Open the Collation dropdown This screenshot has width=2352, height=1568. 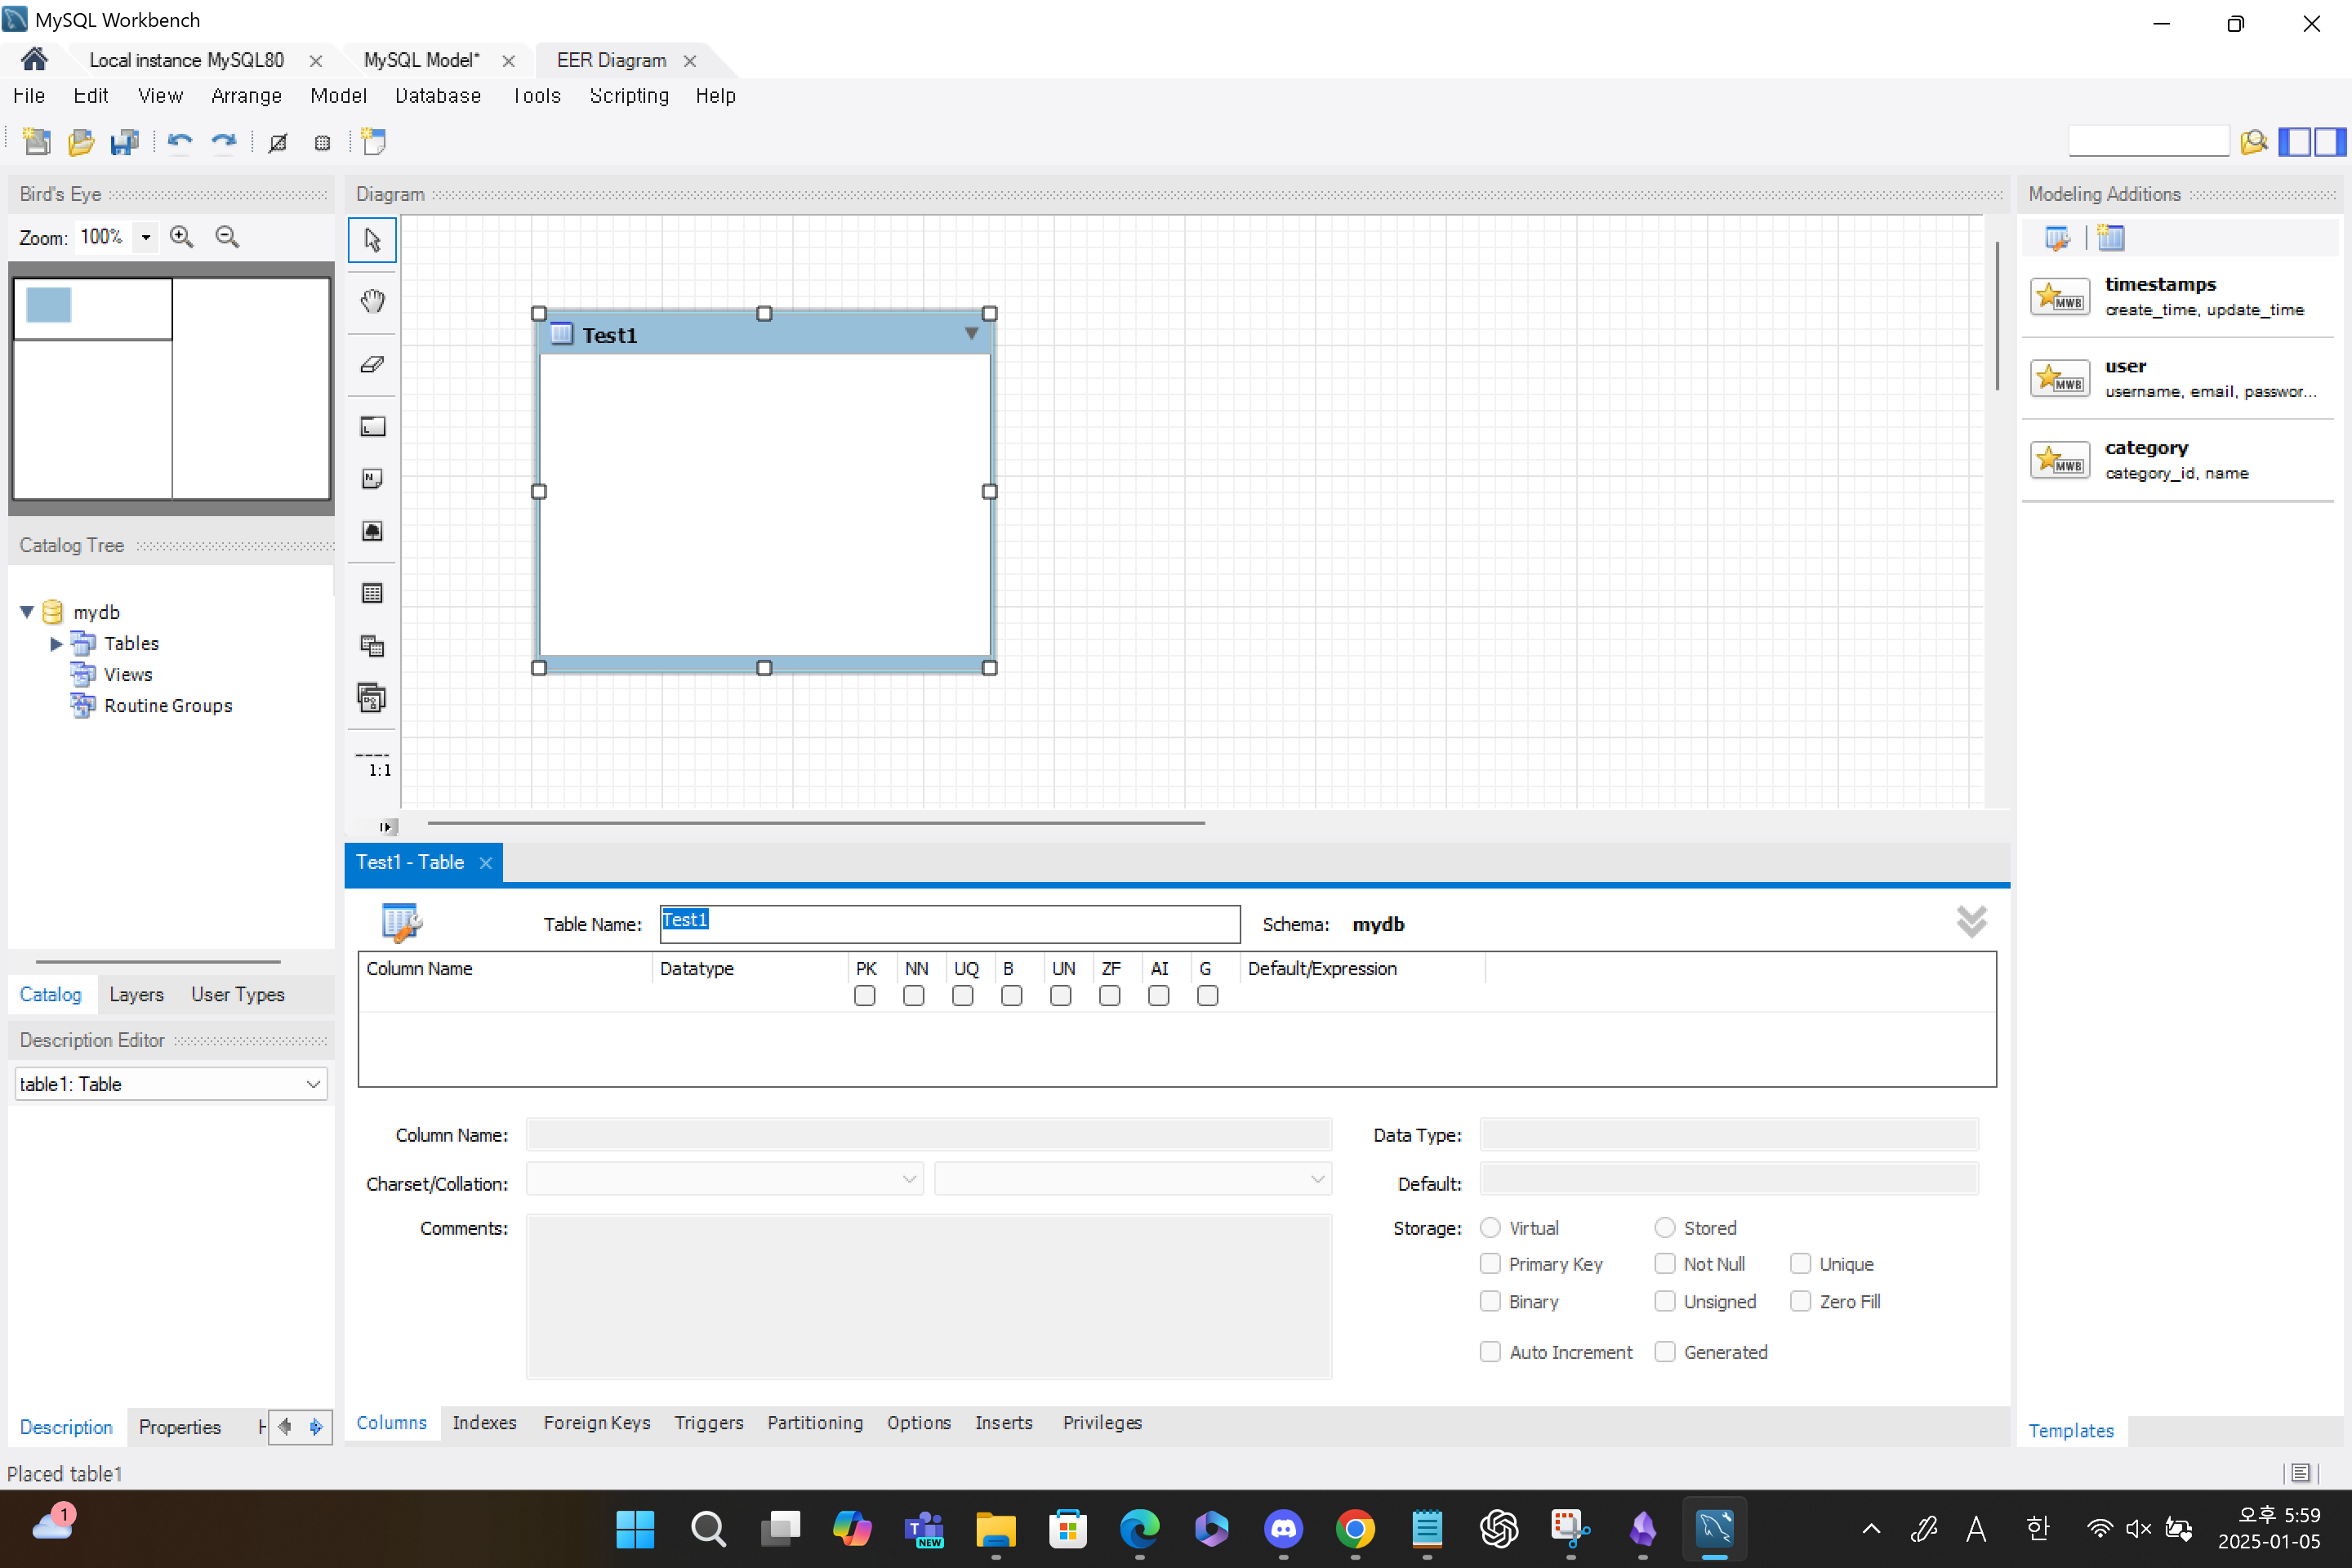(x=1133, y=1179)
